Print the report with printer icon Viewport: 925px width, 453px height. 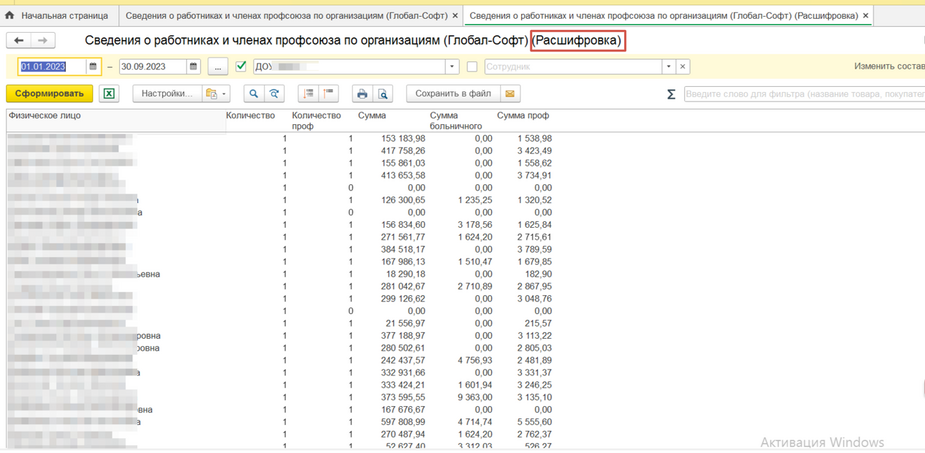tap(362, 94)
